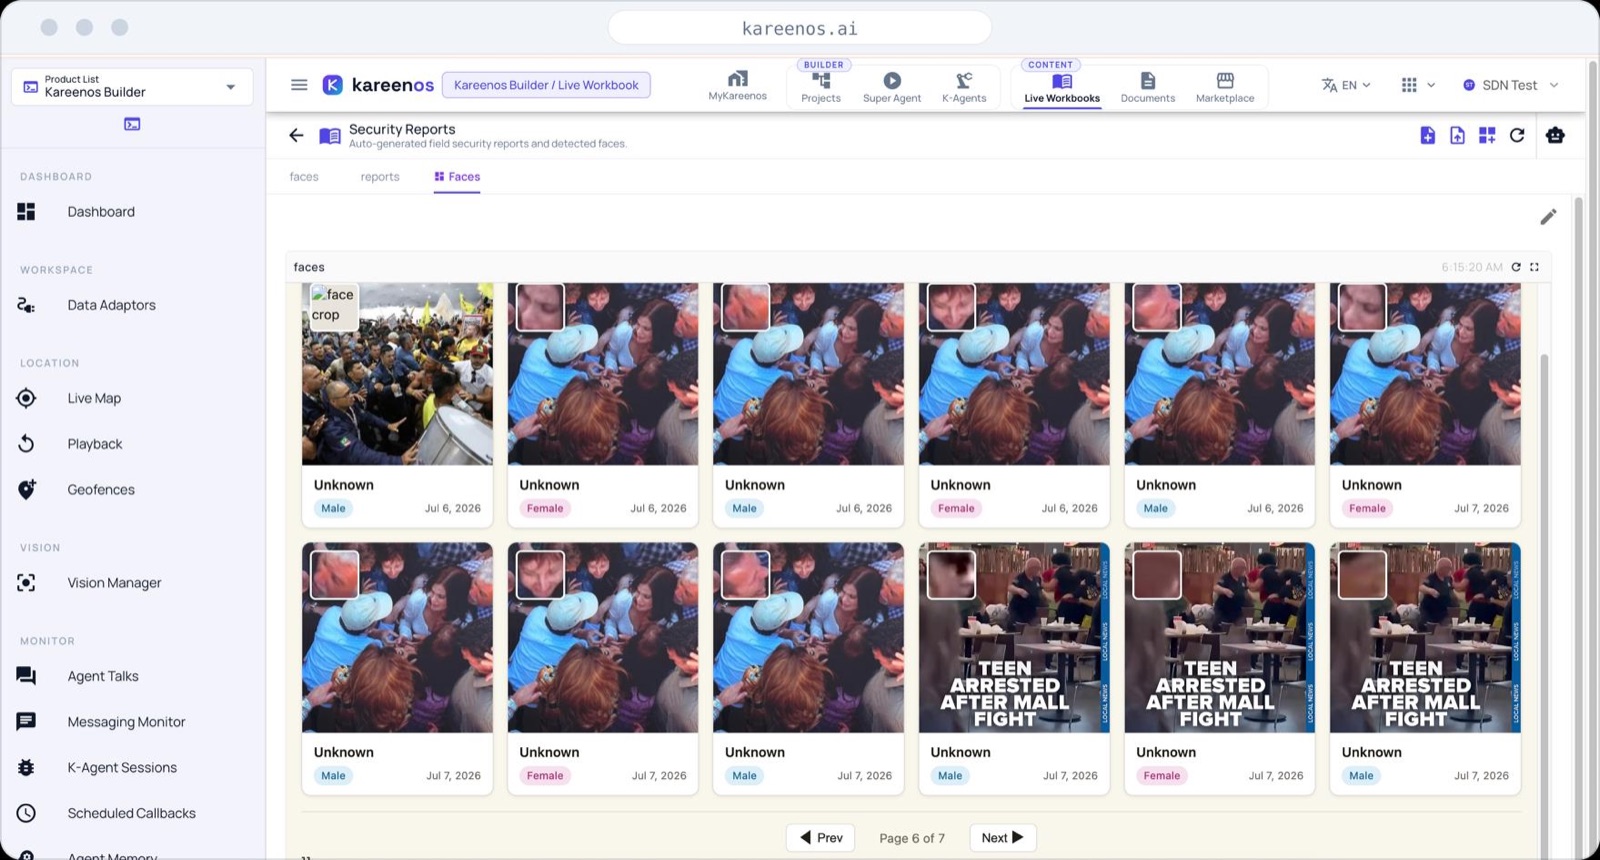Expand the faces panel to fullscreen

(x=1534, y=267)
